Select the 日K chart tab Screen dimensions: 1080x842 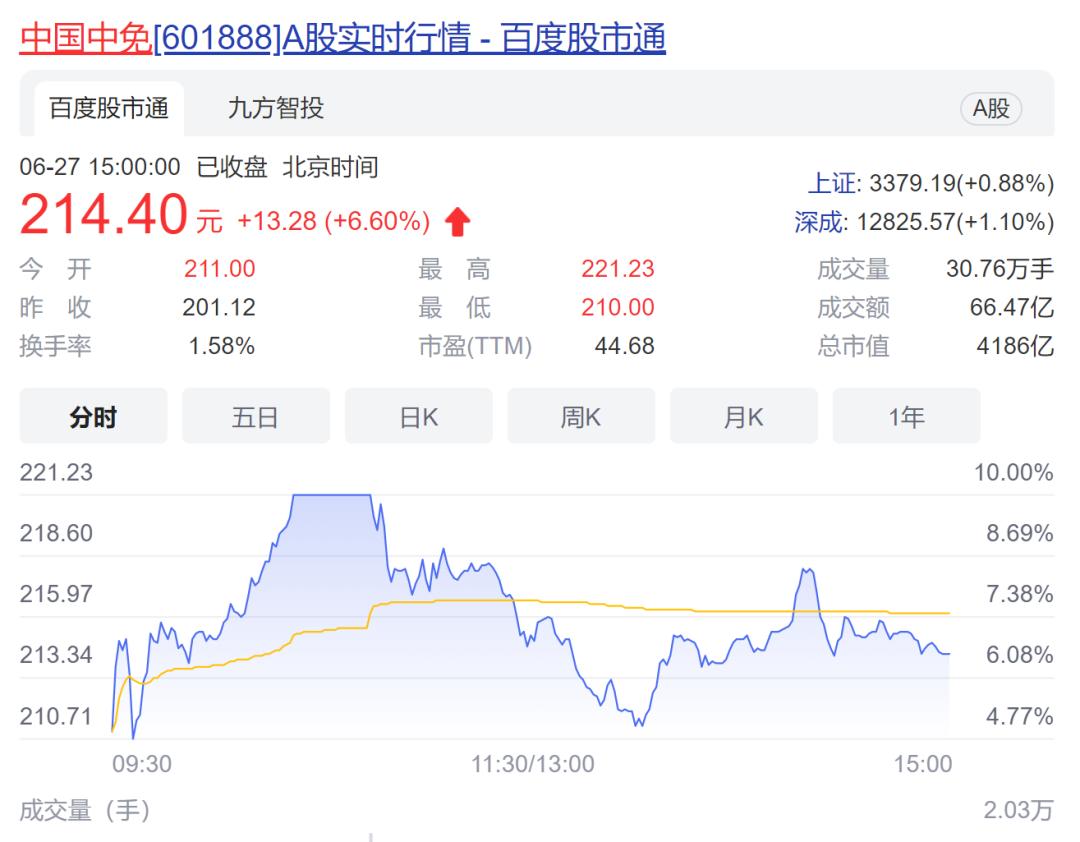click(418, 416)
